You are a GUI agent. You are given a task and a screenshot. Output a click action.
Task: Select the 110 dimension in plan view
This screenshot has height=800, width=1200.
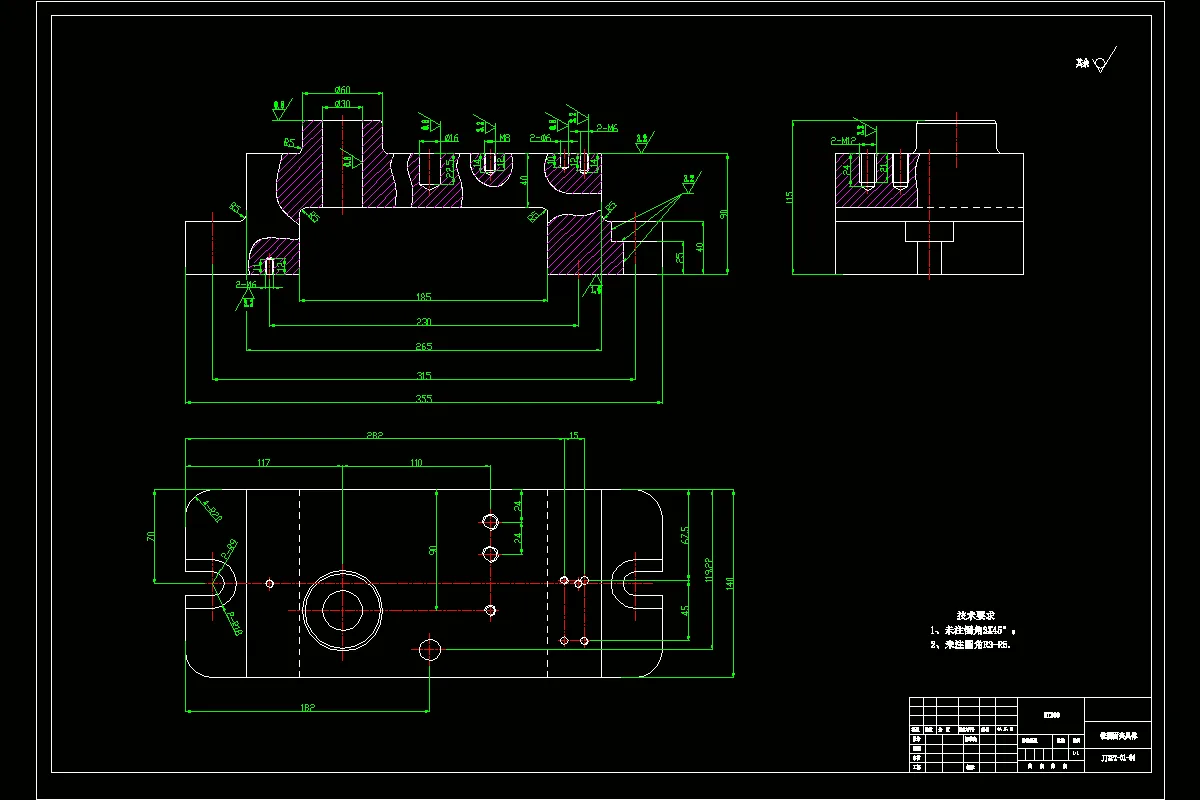(x=416, y=462)
